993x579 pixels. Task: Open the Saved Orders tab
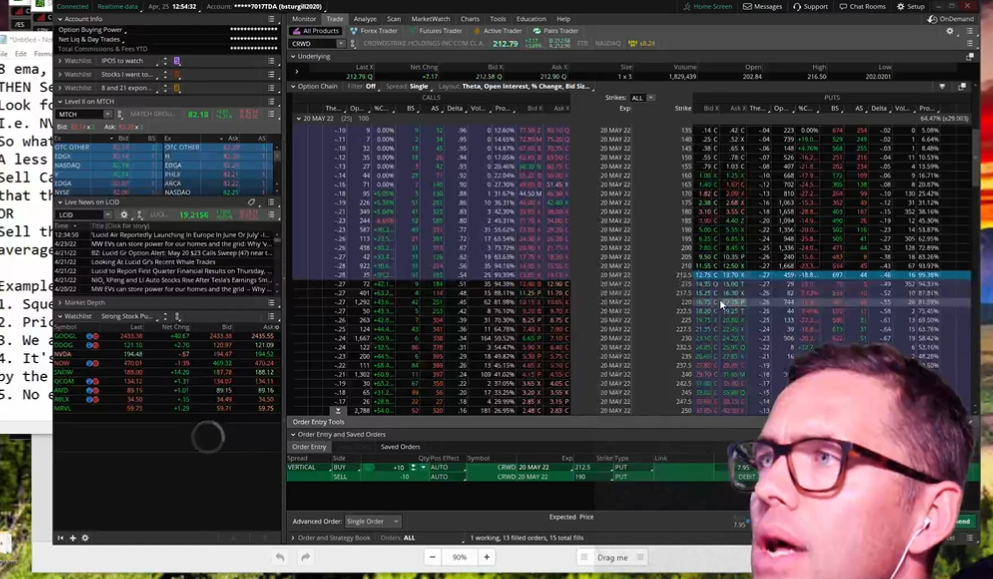pos(400,447)
